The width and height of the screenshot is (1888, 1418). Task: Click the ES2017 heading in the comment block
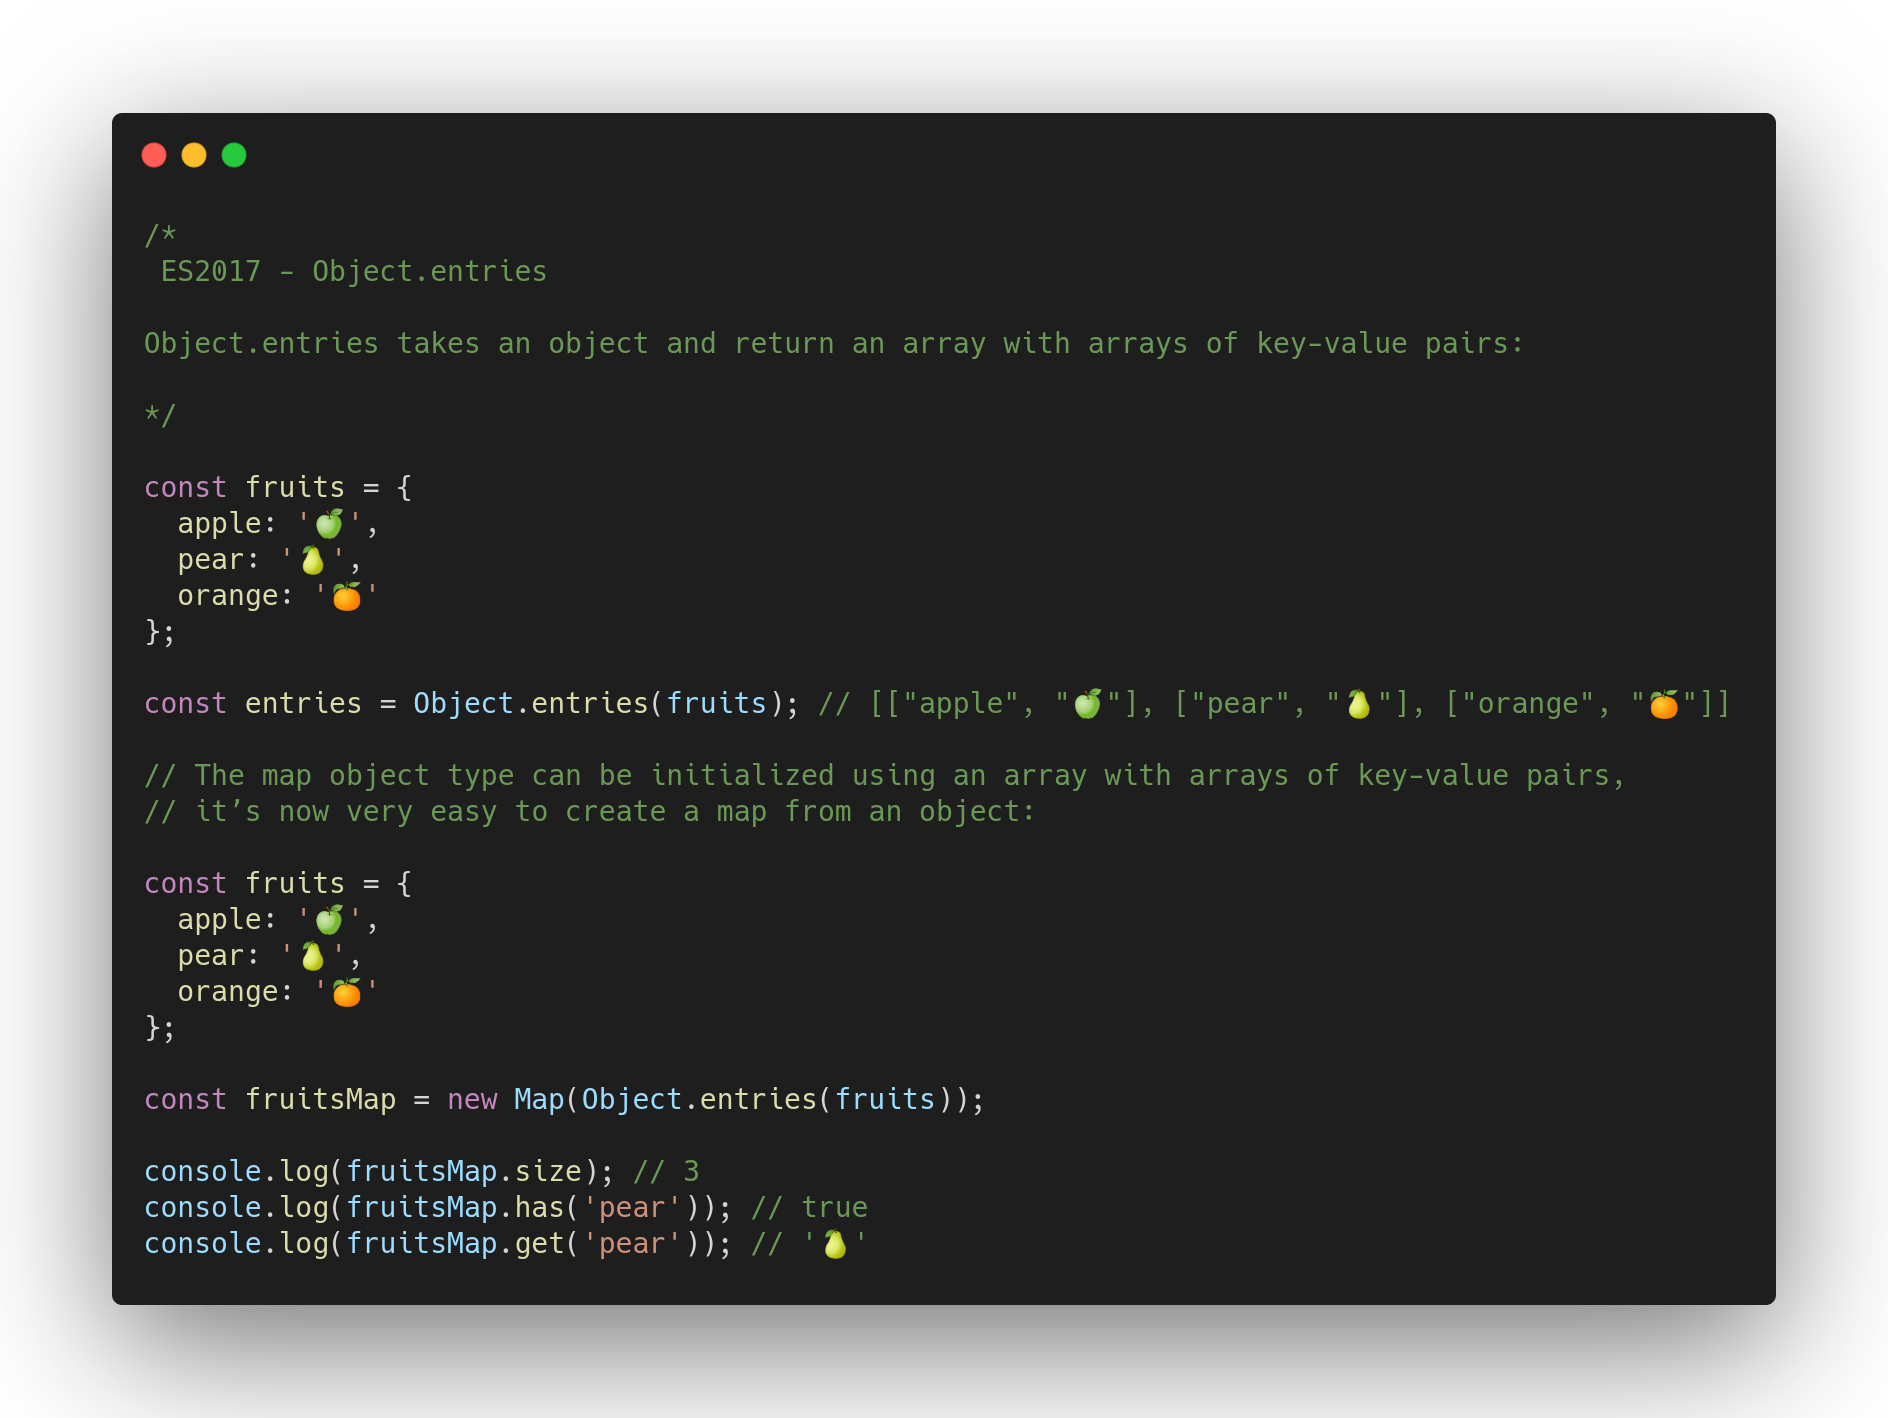pos(355,270)
